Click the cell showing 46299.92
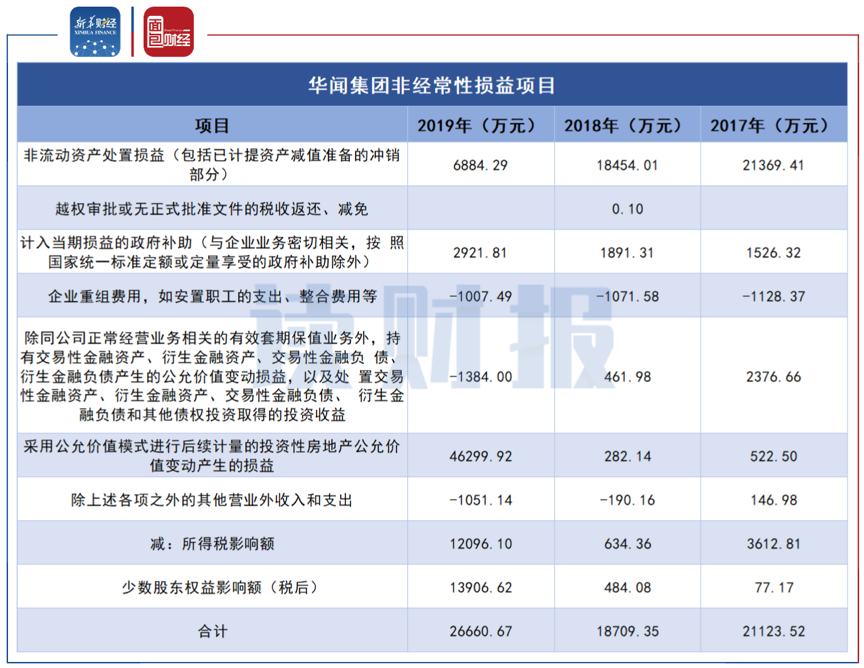This screenshot has width=864, height=668. click(x=479, y=456)
